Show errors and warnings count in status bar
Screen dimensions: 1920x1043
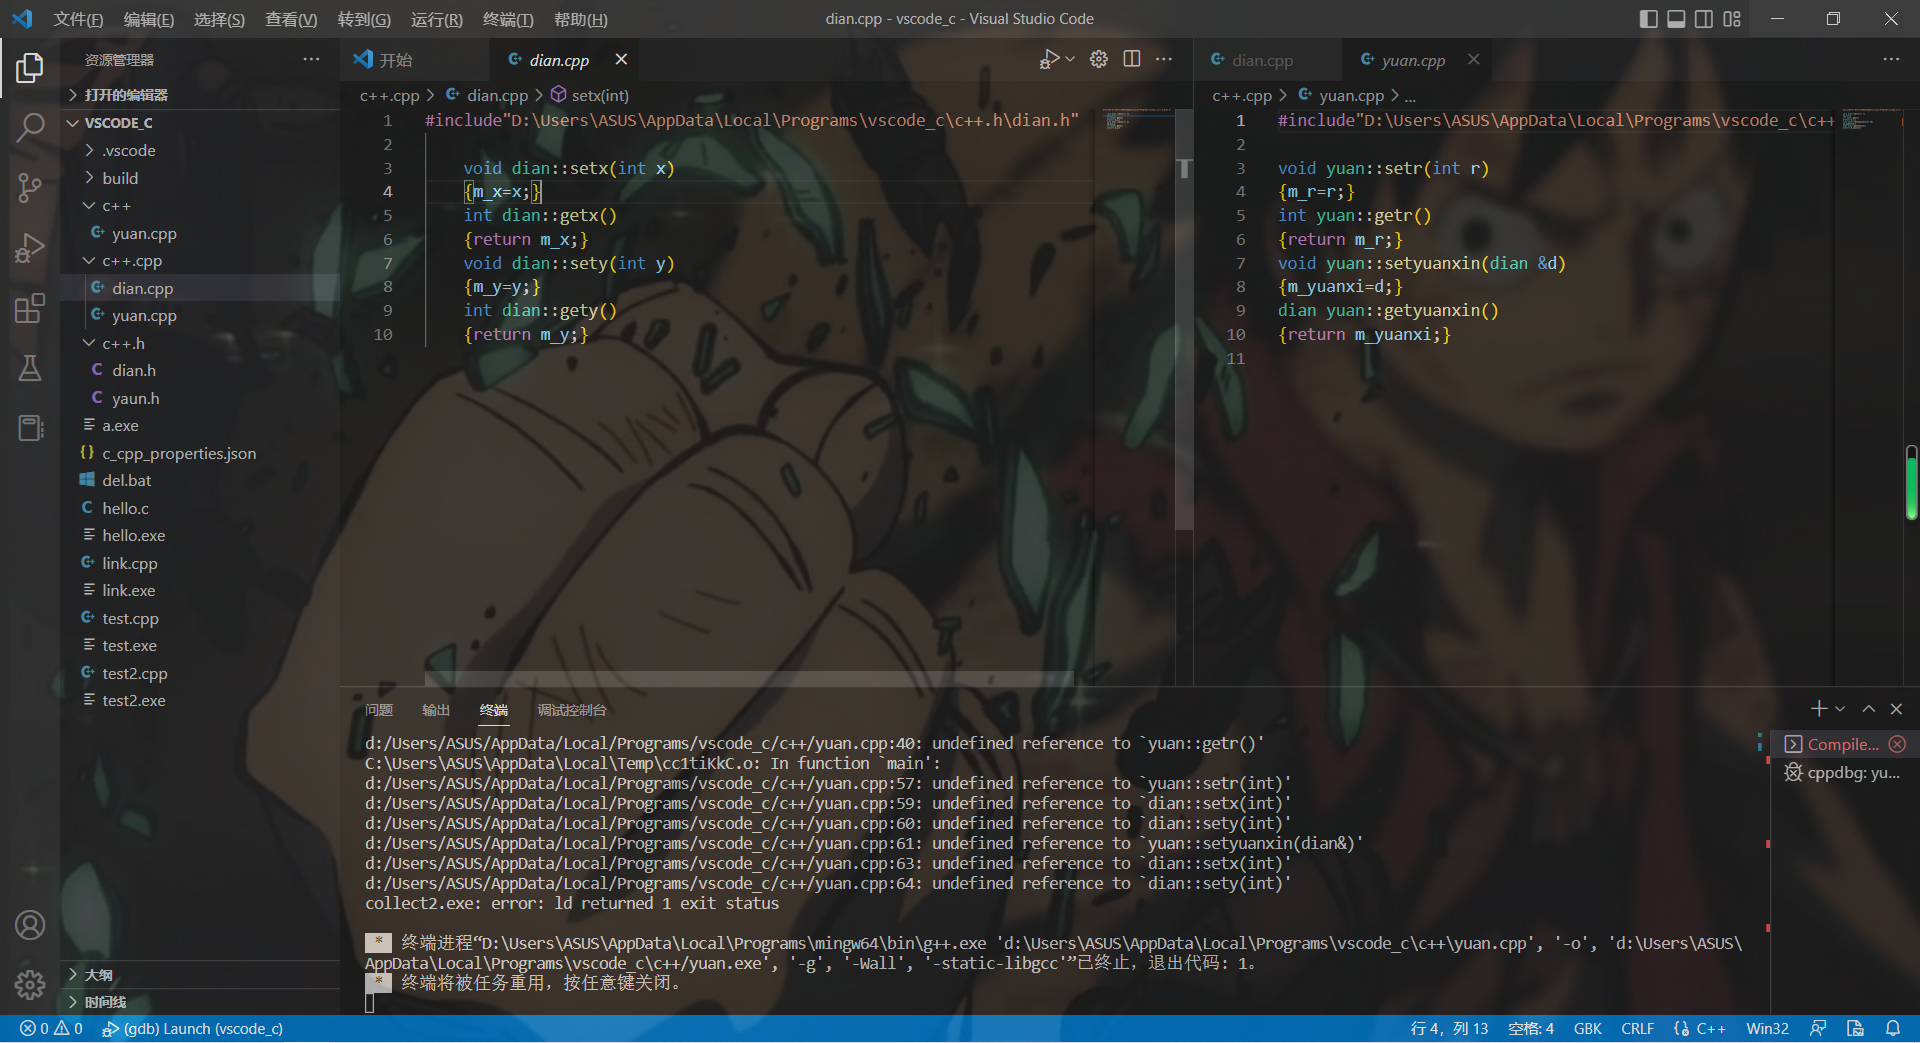(51, 1028)
